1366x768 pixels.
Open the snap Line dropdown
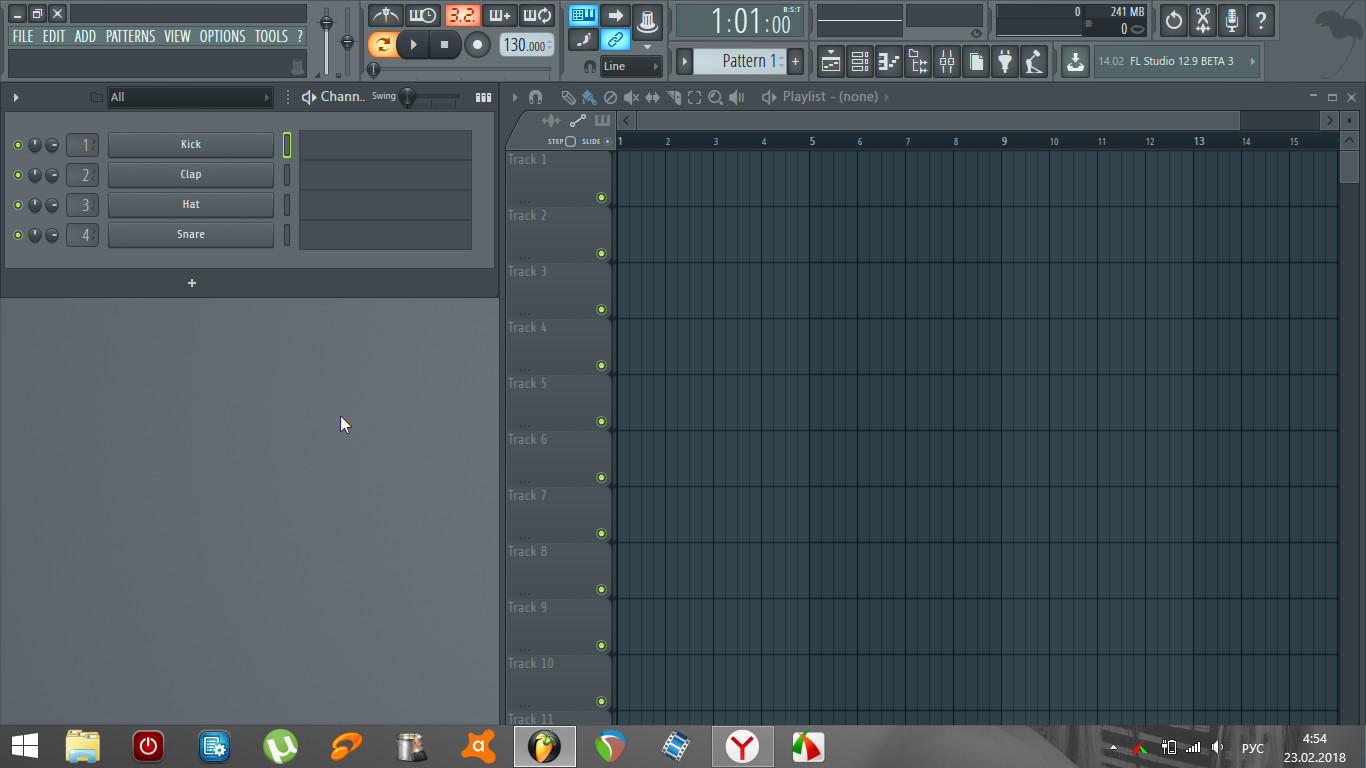[631, 66]
